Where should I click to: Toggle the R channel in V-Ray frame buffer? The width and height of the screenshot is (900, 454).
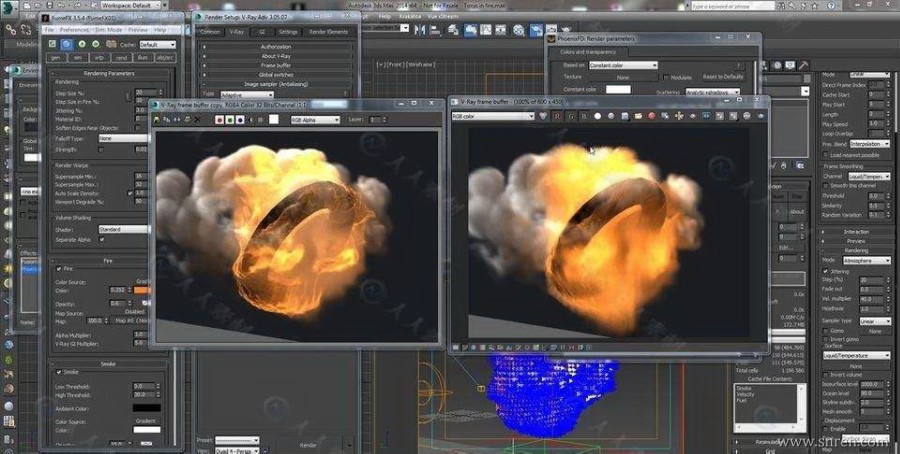pyautogui.click(x=557, y=116)
